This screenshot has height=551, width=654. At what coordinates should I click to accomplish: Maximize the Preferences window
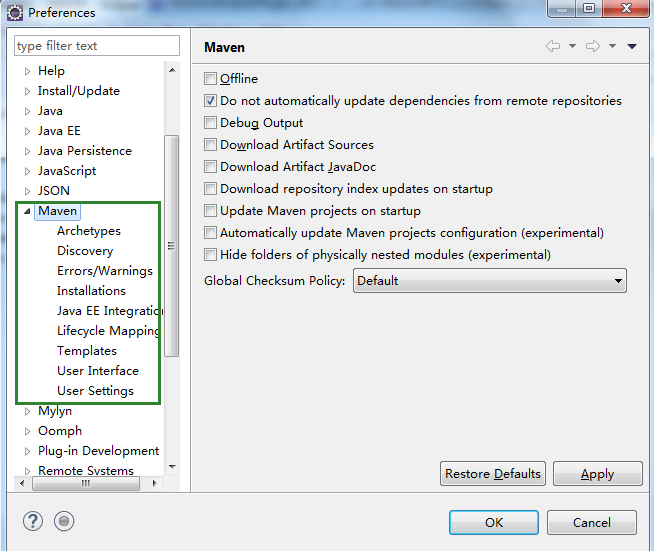589,8
